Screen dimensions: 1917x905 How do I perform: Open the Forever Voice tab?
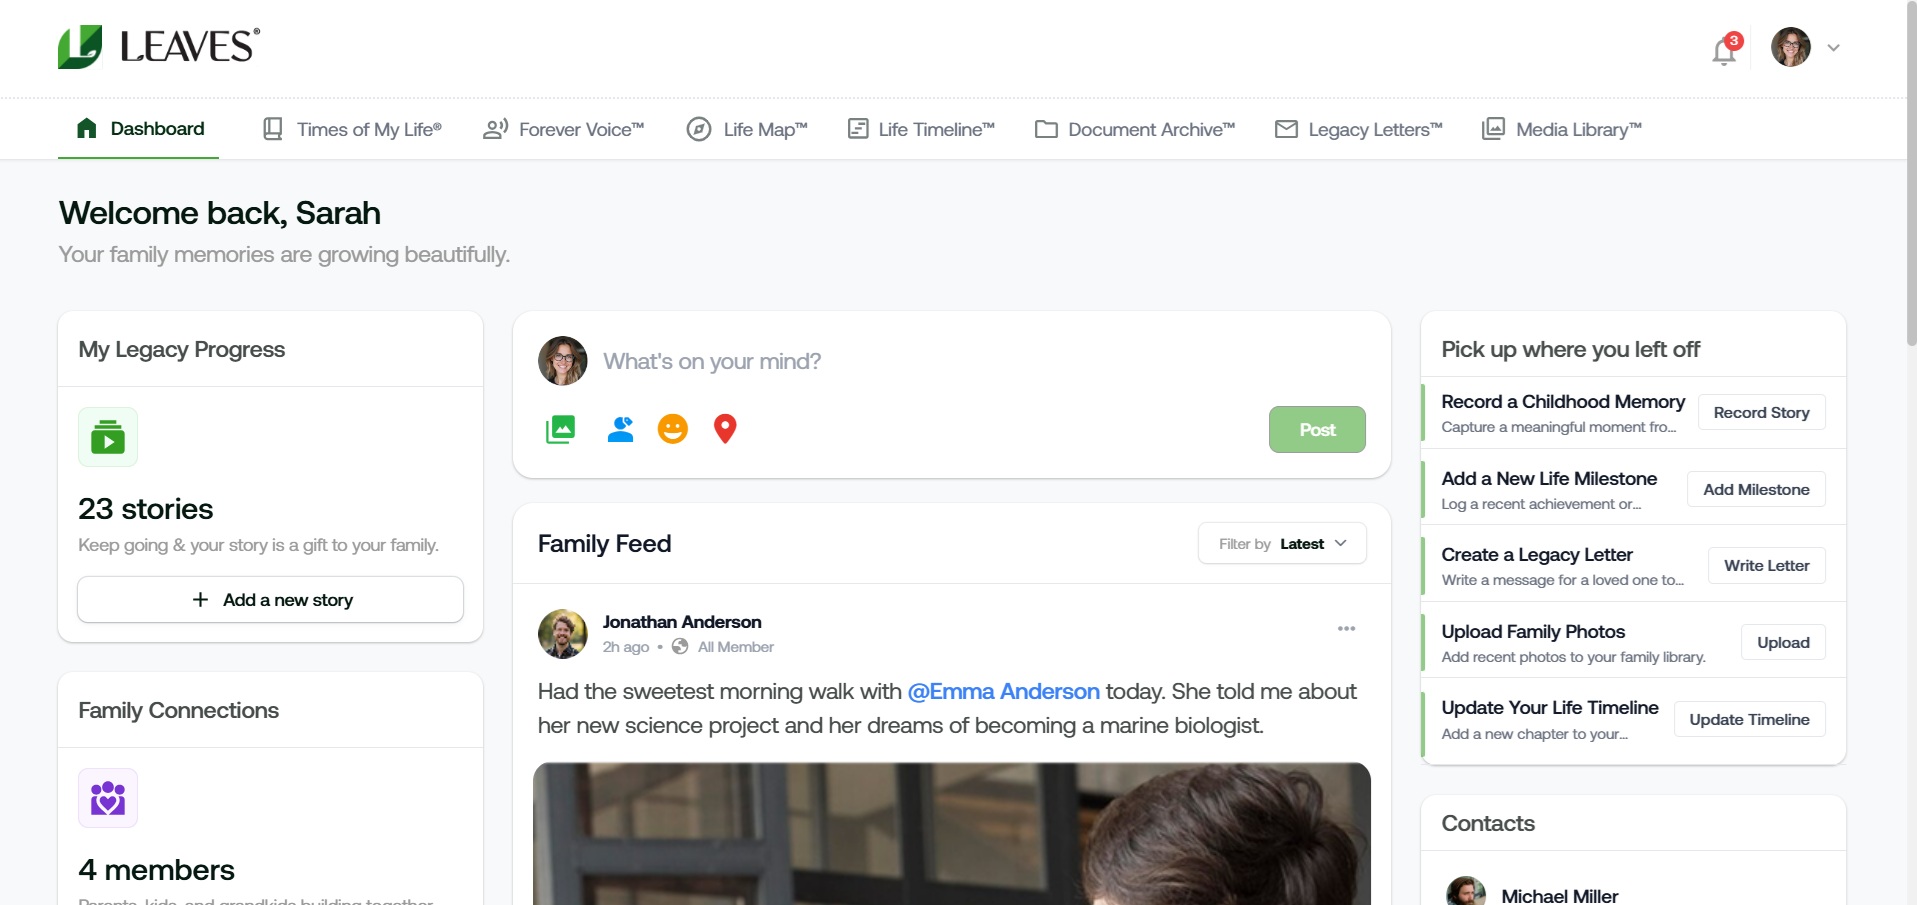[x=564, y=129]
